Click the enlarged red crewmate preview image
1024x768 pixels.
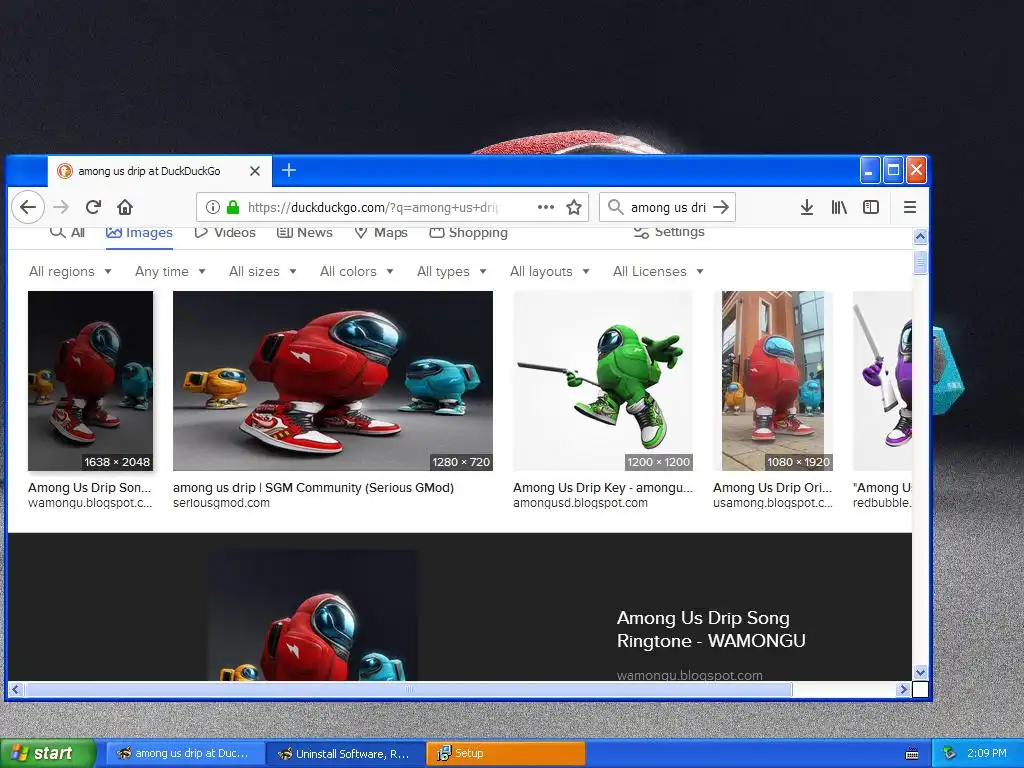click(x=313, y=615)
